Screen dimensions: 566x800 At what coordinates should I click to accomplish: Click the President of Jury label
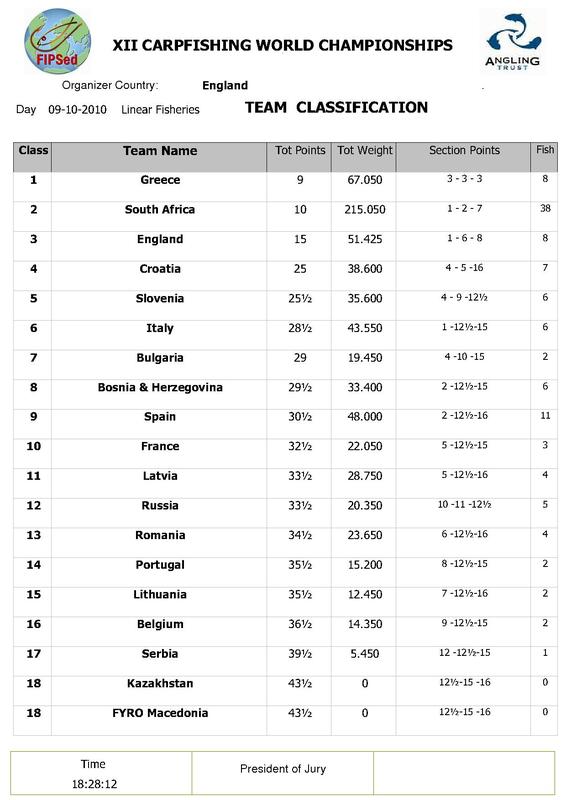283,769
